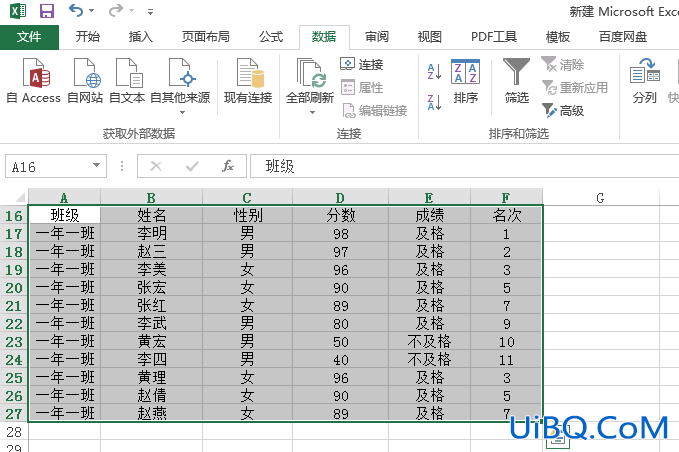Viewport: 679px width, 452px height.
Task: Click the cell with score 98
Action: click(x=340, y=233)
